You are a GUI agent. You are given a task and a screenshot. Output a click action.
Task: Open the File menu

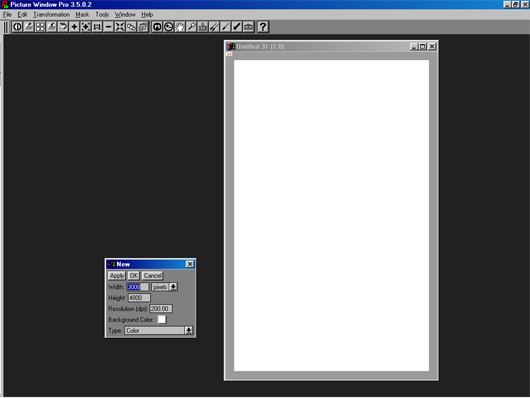tap(7, 15)
